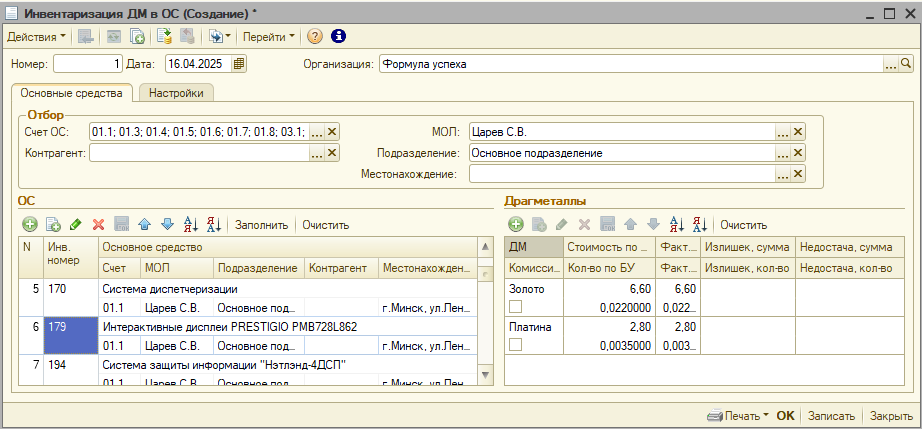Add a row in the Драгметаллы table
922x429 pixels.
(516, 225)
